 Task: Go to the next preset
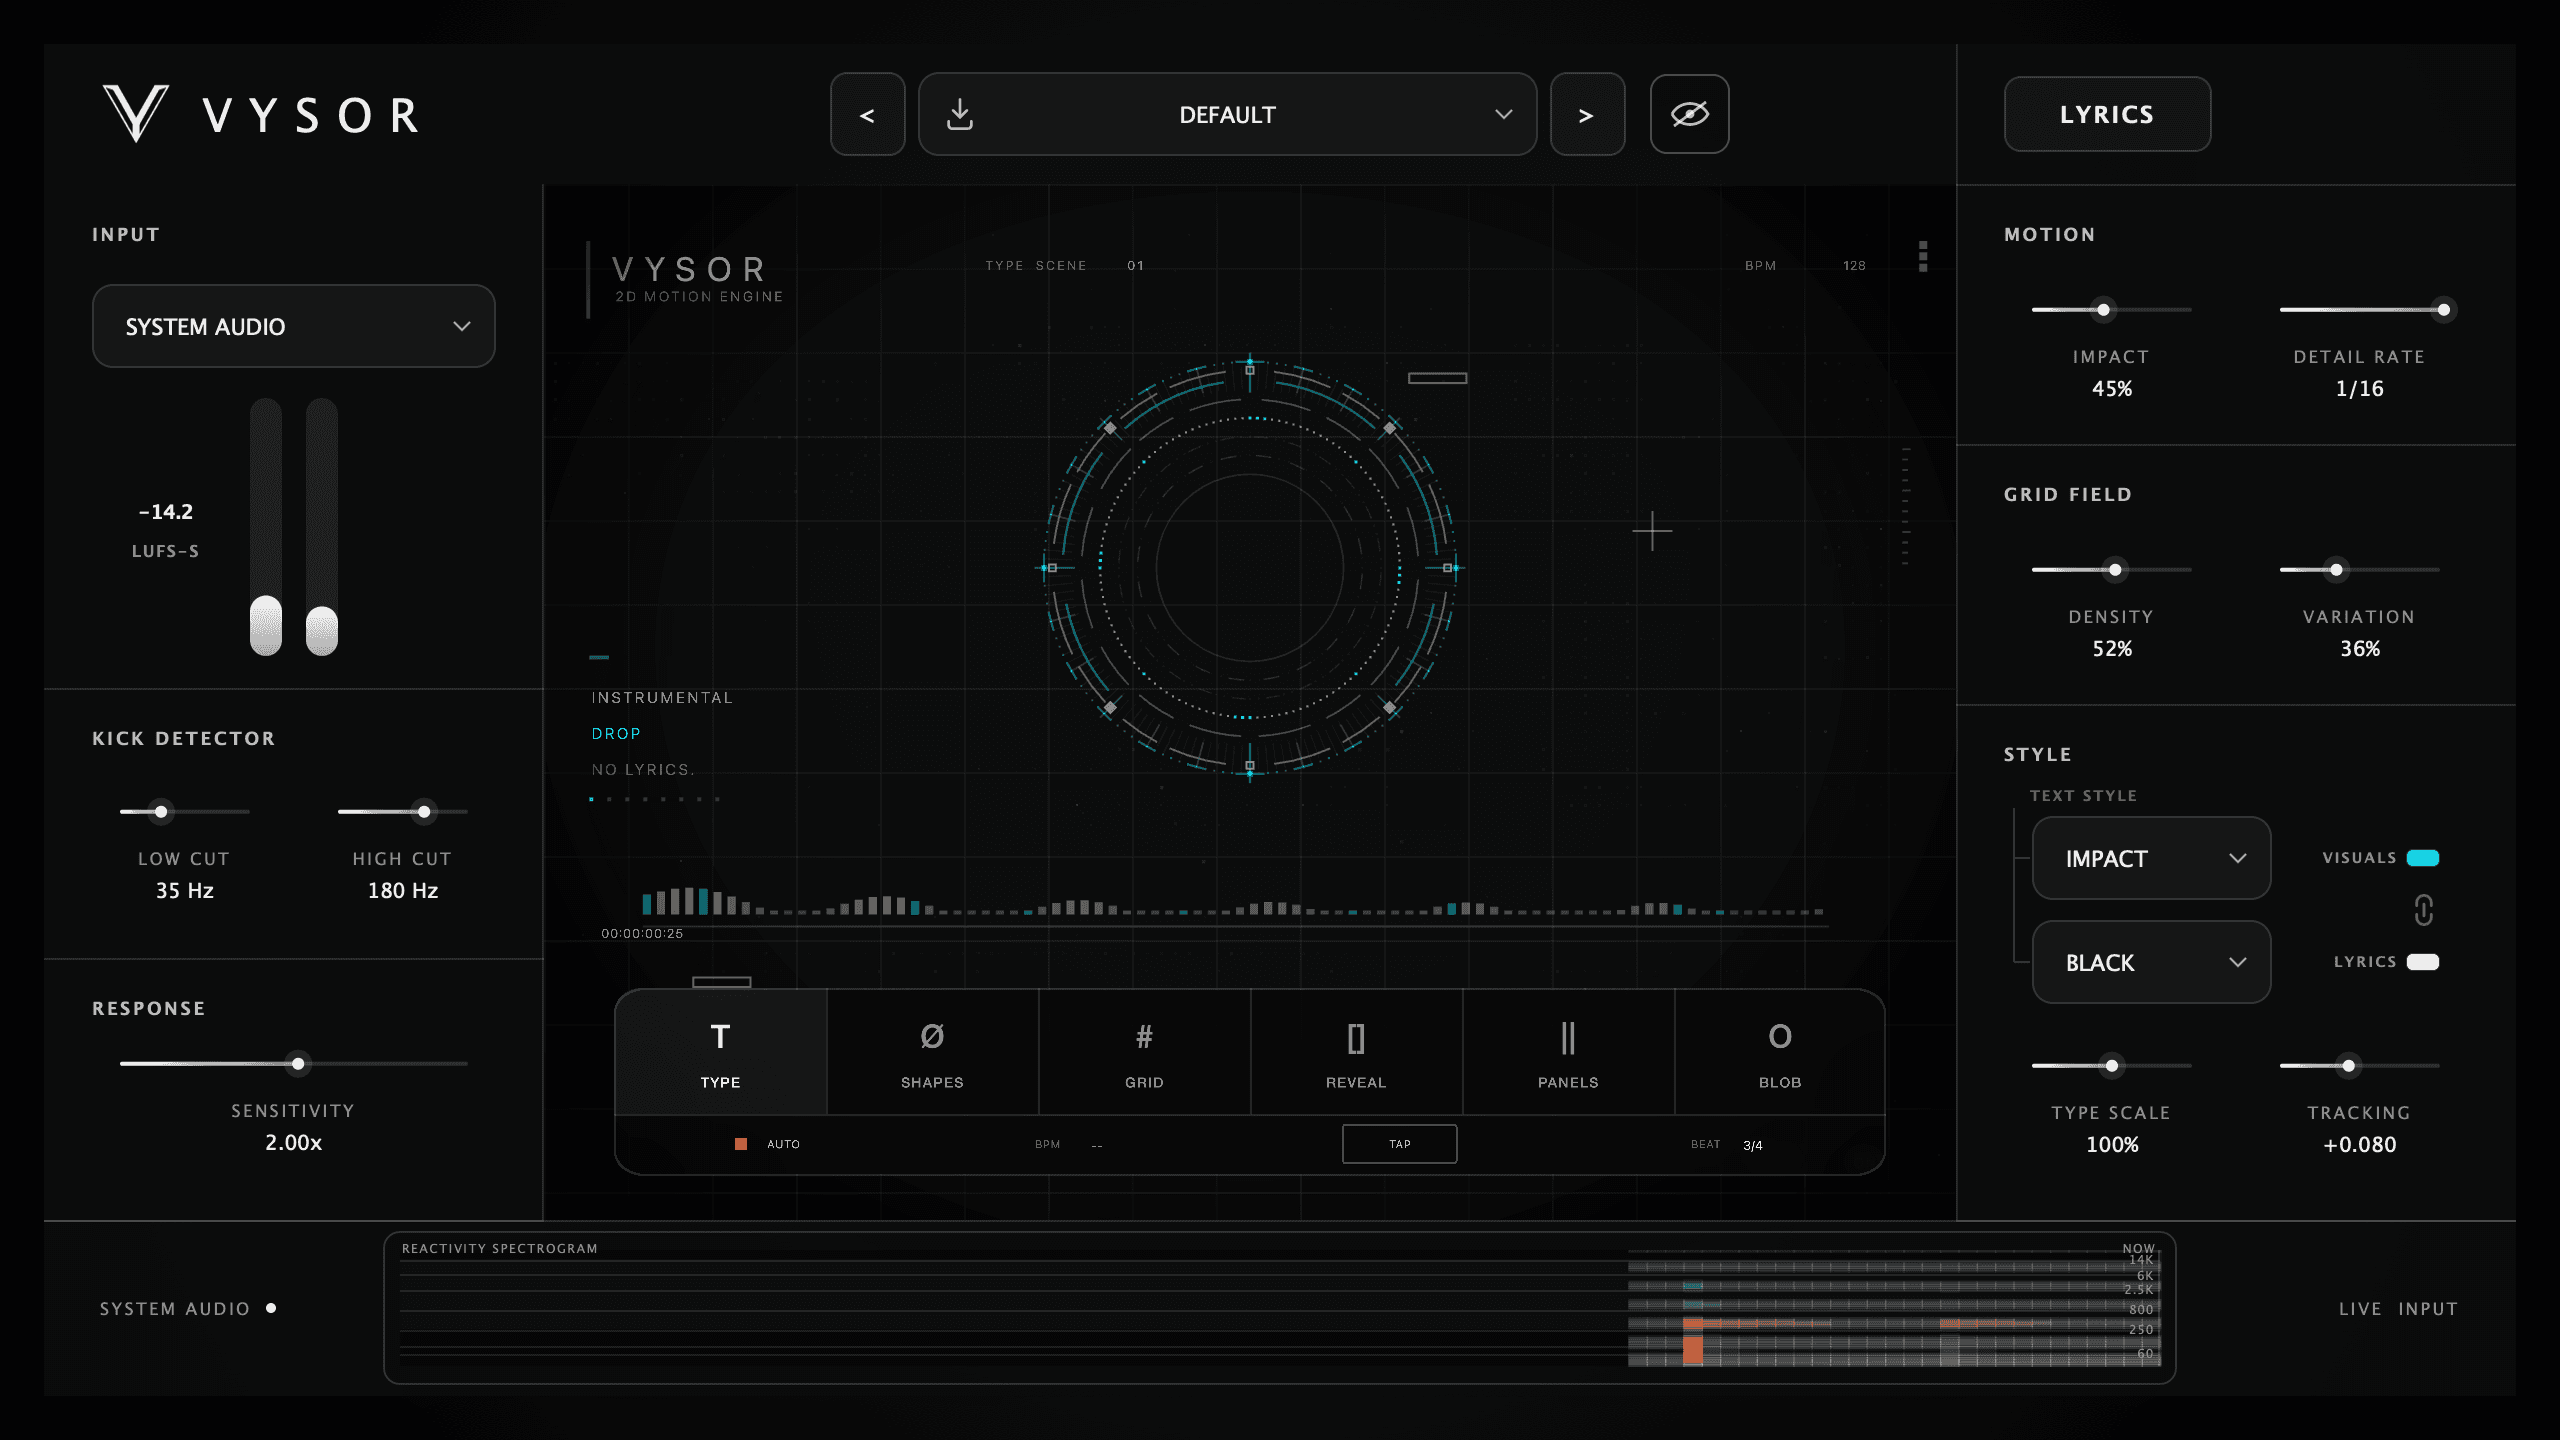click(x=1587, y=114)
